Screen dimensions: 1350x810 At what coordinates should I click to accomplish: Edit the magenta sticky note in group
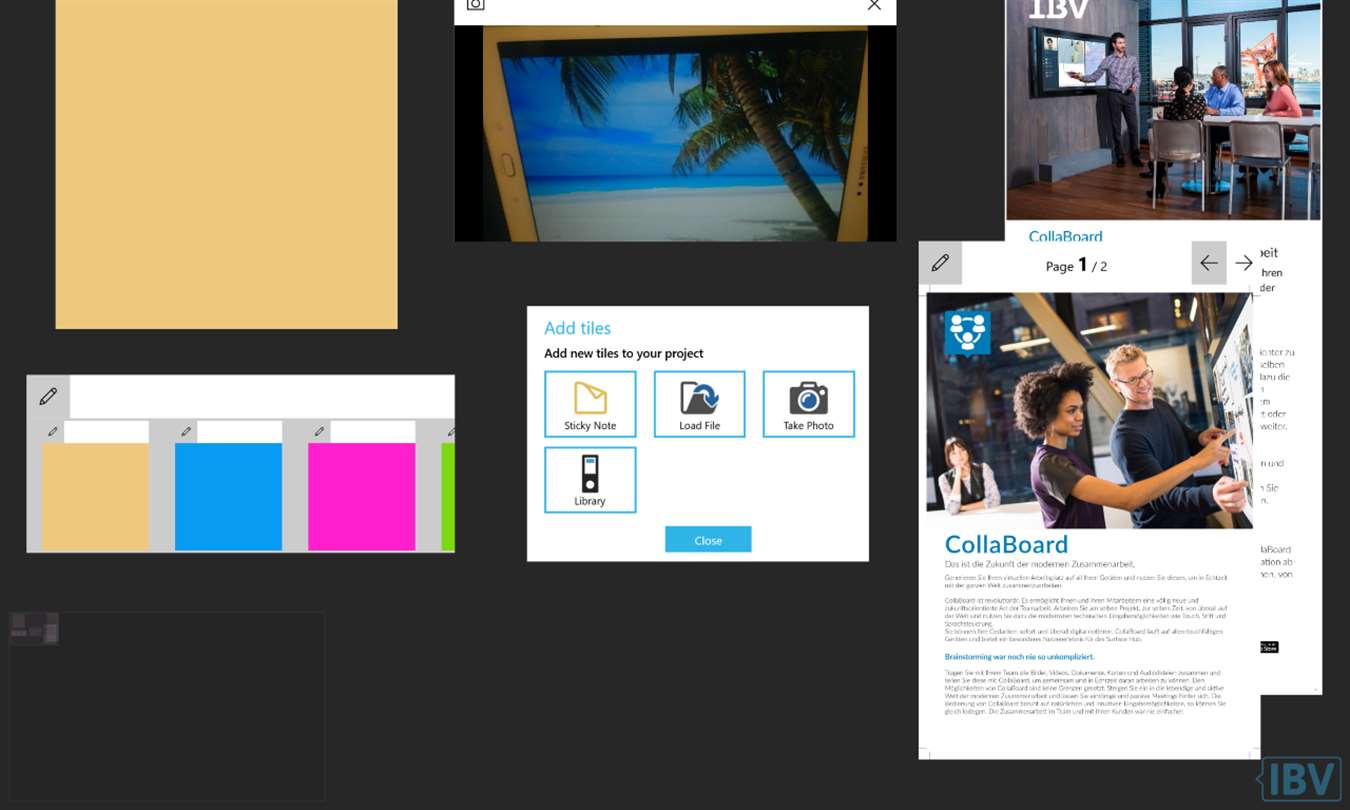pos(319,432)
